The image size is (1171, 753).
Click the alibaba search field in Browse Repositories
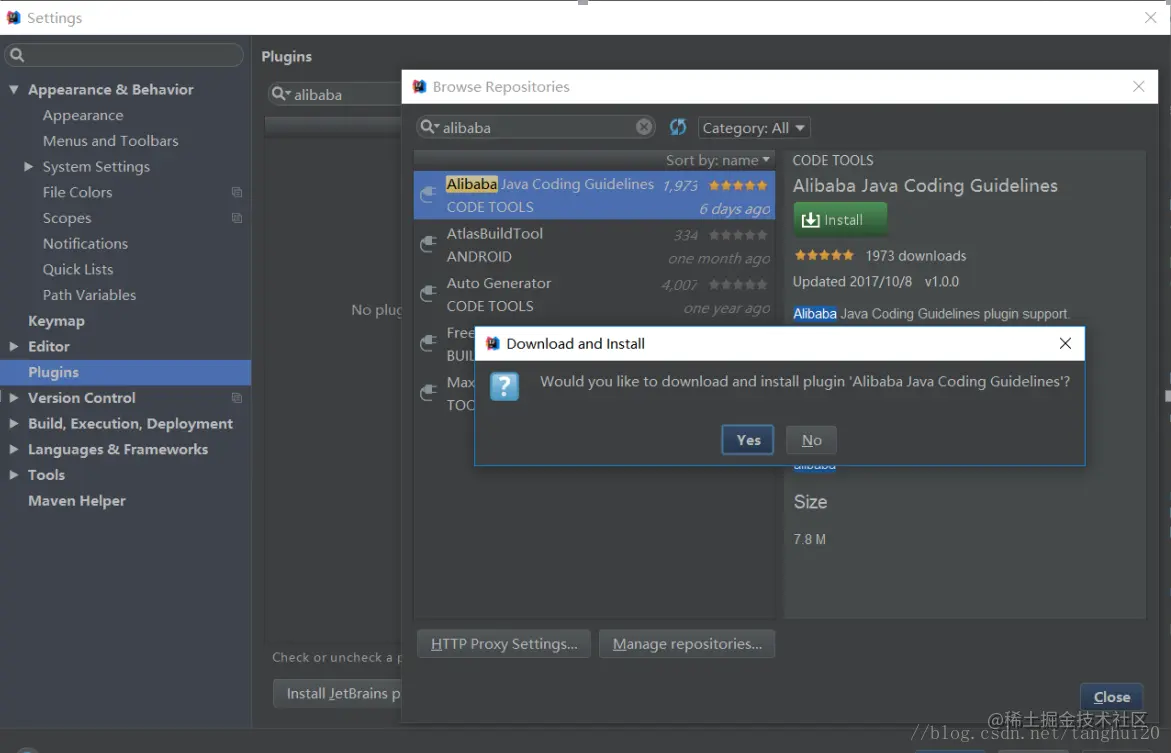tap(535, 127)
